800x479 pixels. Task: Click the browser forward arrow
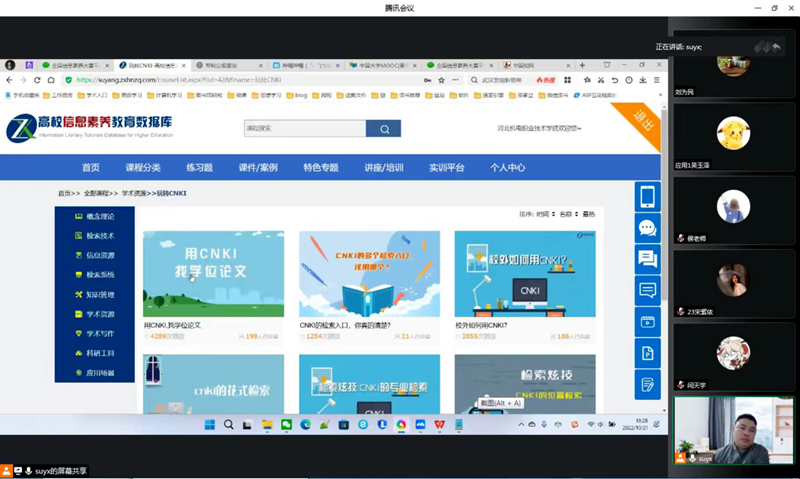[x=23, y=80]
